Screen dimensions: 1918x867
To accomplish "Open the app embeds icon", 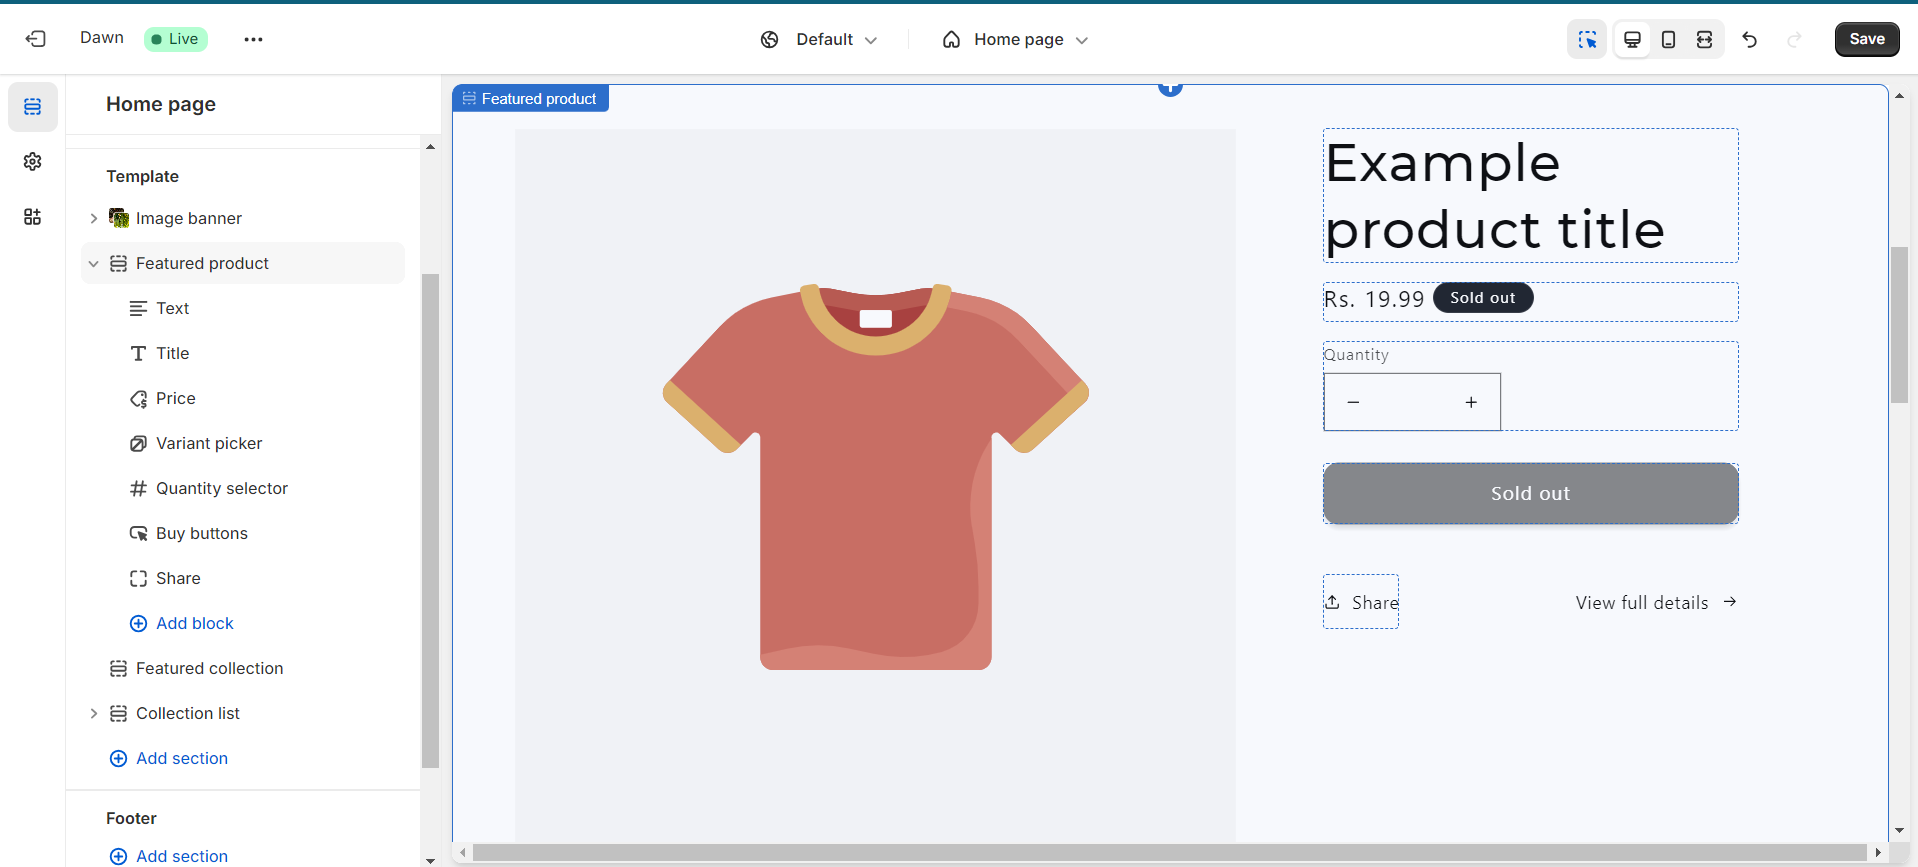I will tap(33, 217).
